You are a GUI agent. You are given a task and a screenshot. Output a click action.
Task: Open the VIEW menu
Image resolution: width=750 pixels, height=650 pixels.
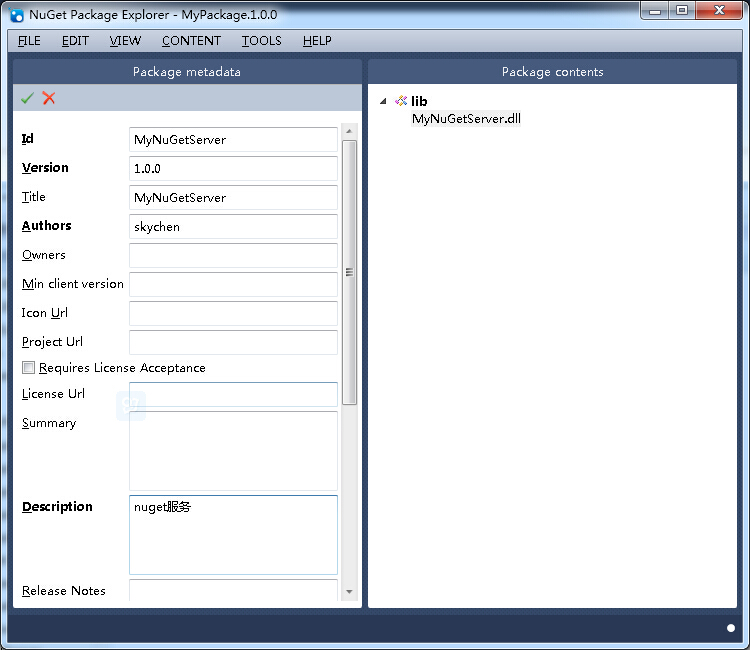pos(125,41)
